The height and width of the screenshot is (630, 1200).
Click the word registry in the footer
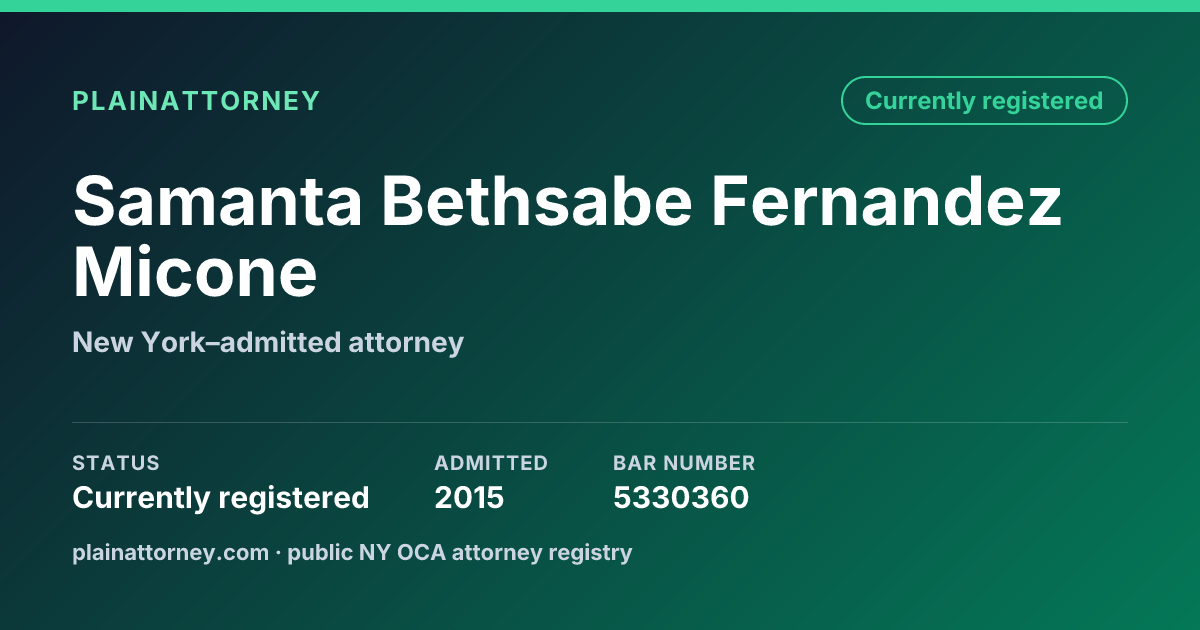tap(593, 552)
